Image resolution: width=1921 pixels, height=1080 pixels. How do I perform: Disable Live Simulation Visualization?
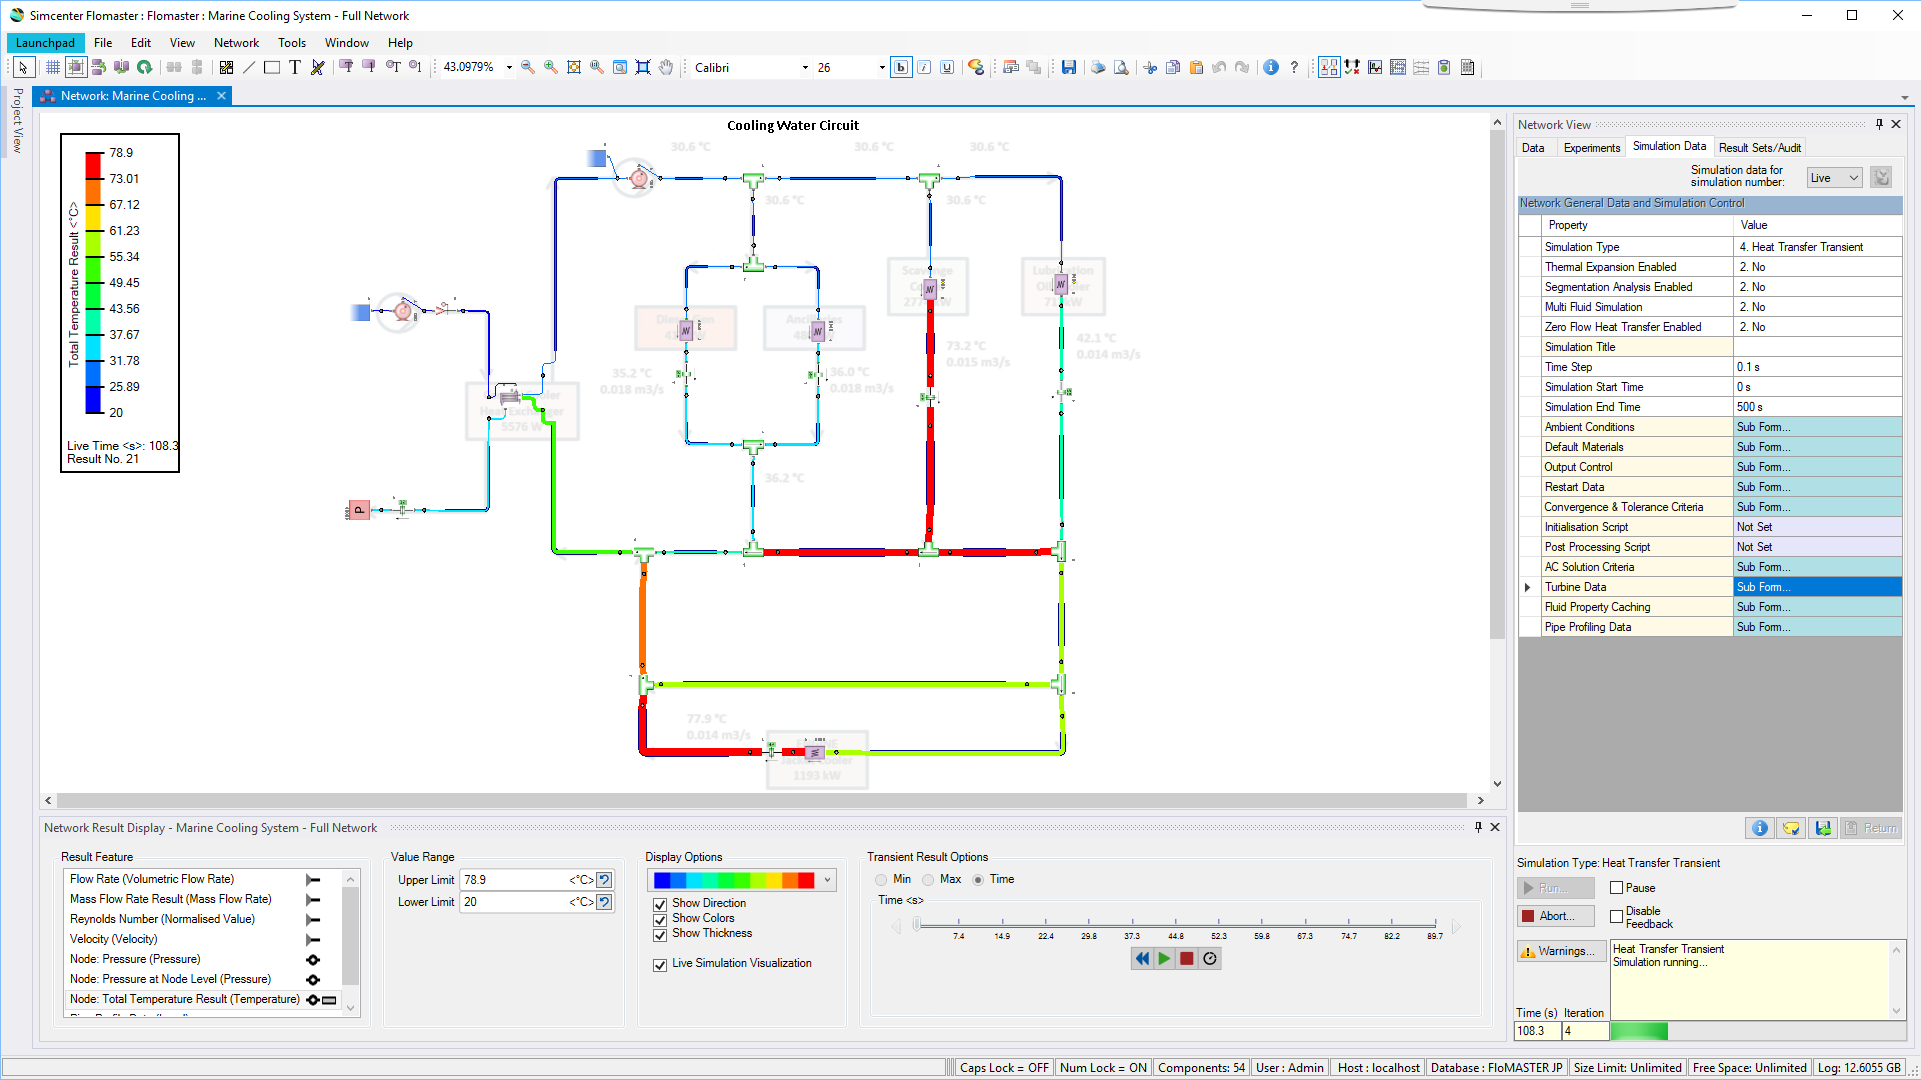click(x=660, y=965)
